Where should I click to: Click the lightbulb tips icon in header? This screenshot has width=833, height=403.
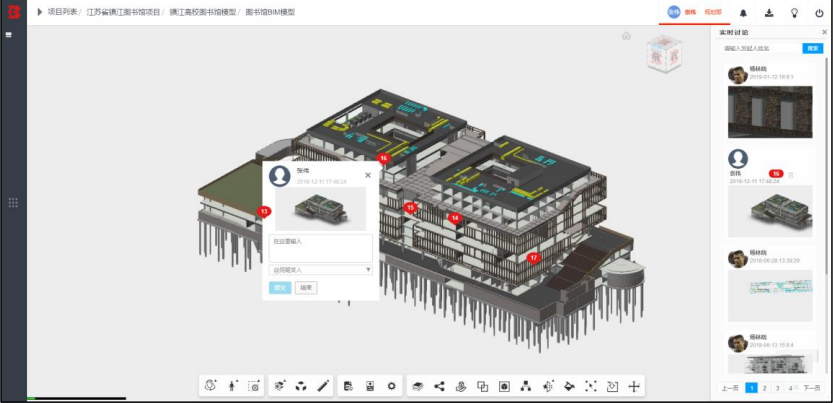pyautogui.click(x=794, y=13)
